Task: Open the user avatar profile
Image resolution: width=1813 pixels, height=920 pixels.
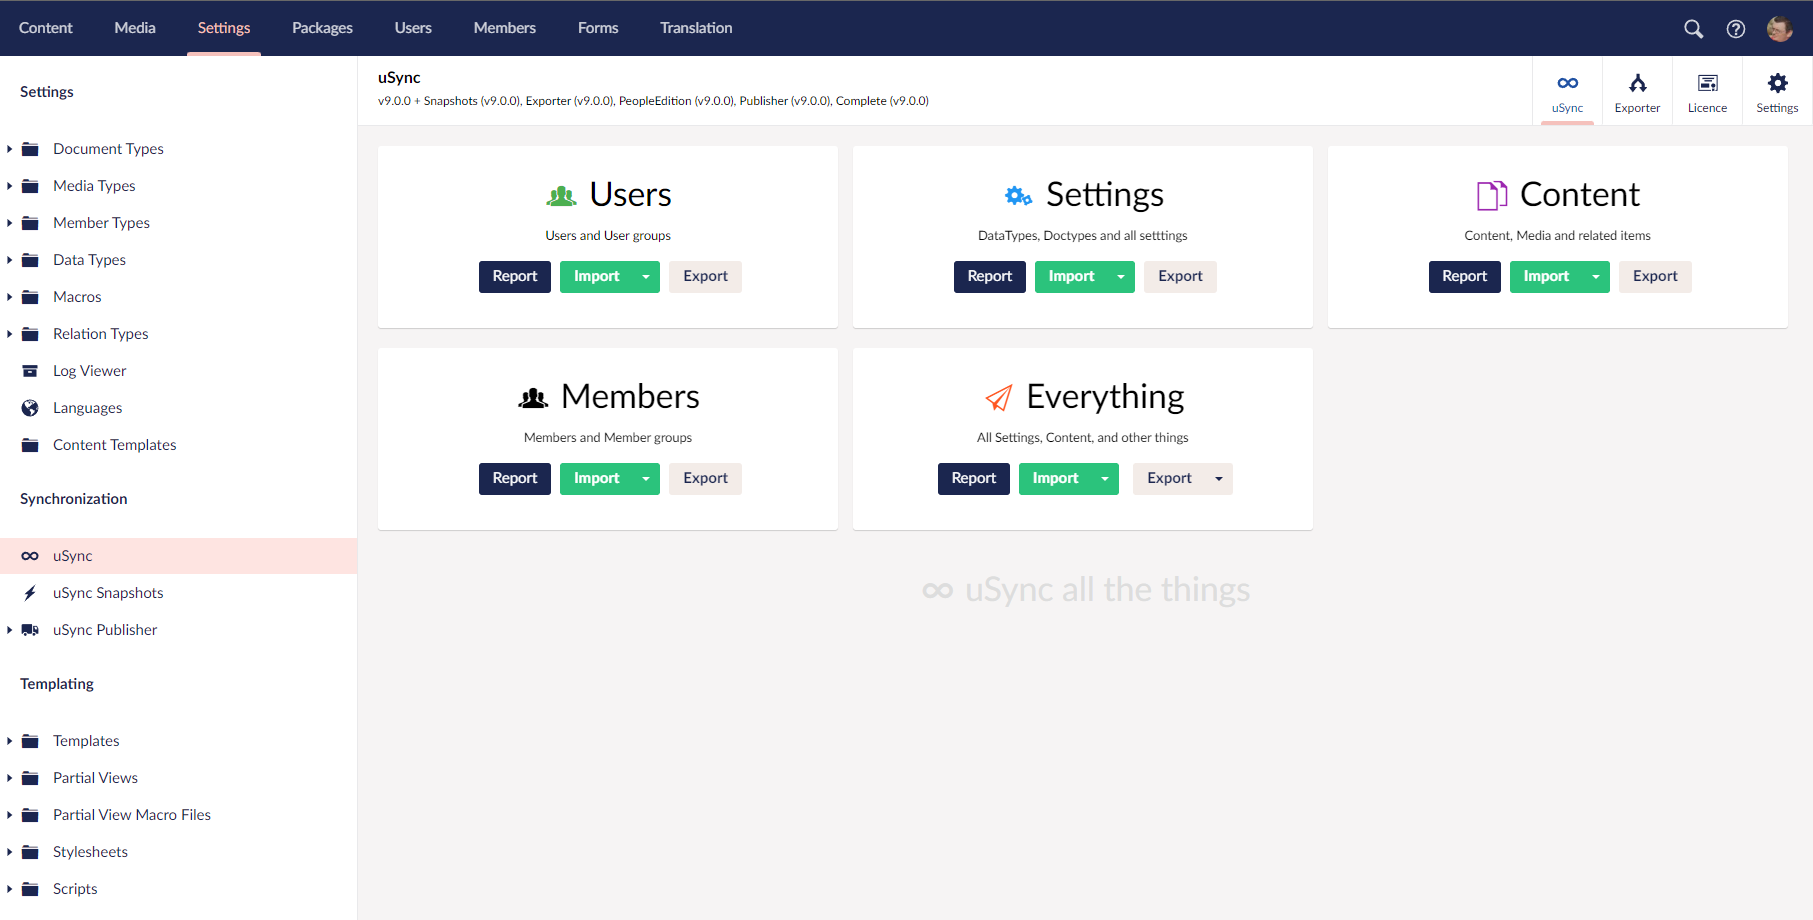Action: 1780,28
